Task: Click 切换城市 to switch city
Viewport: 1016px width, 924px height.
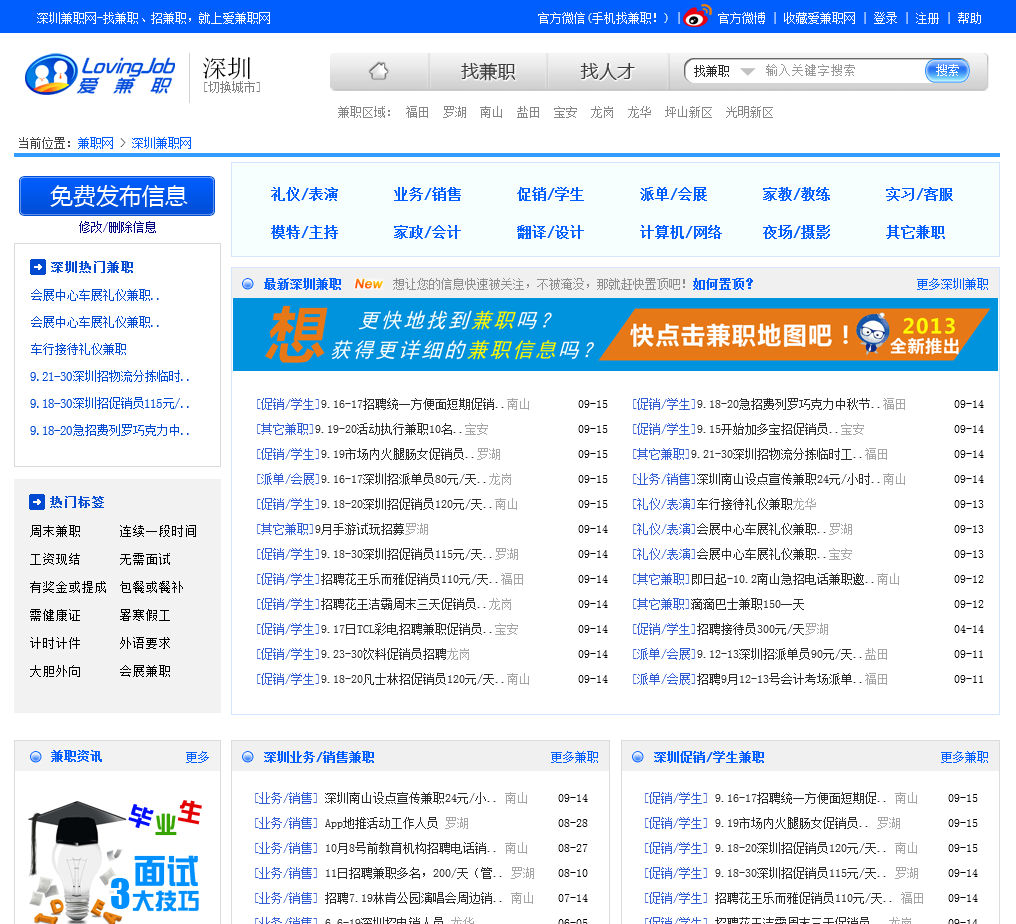Action: pos(231,87)
